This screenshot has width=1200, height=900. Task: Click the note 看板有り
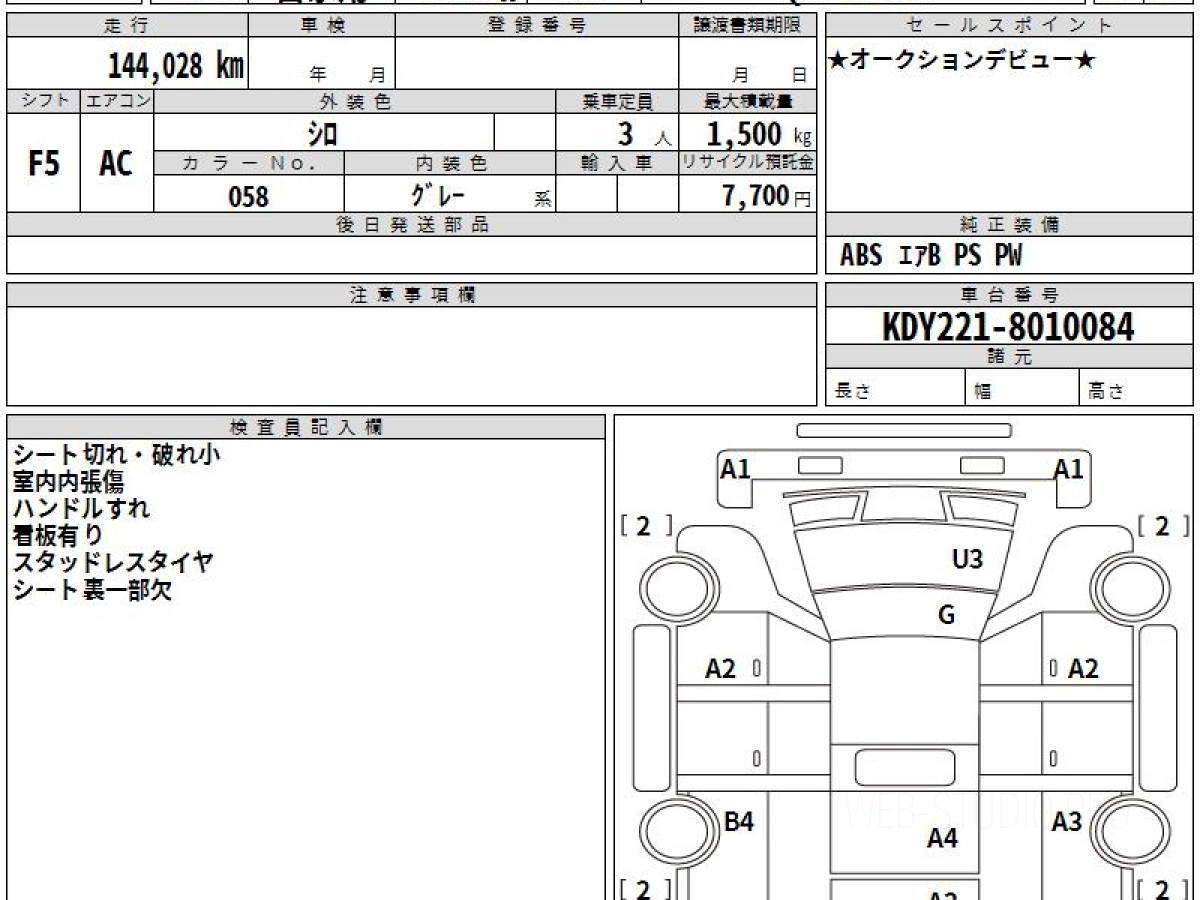[58, 536]
